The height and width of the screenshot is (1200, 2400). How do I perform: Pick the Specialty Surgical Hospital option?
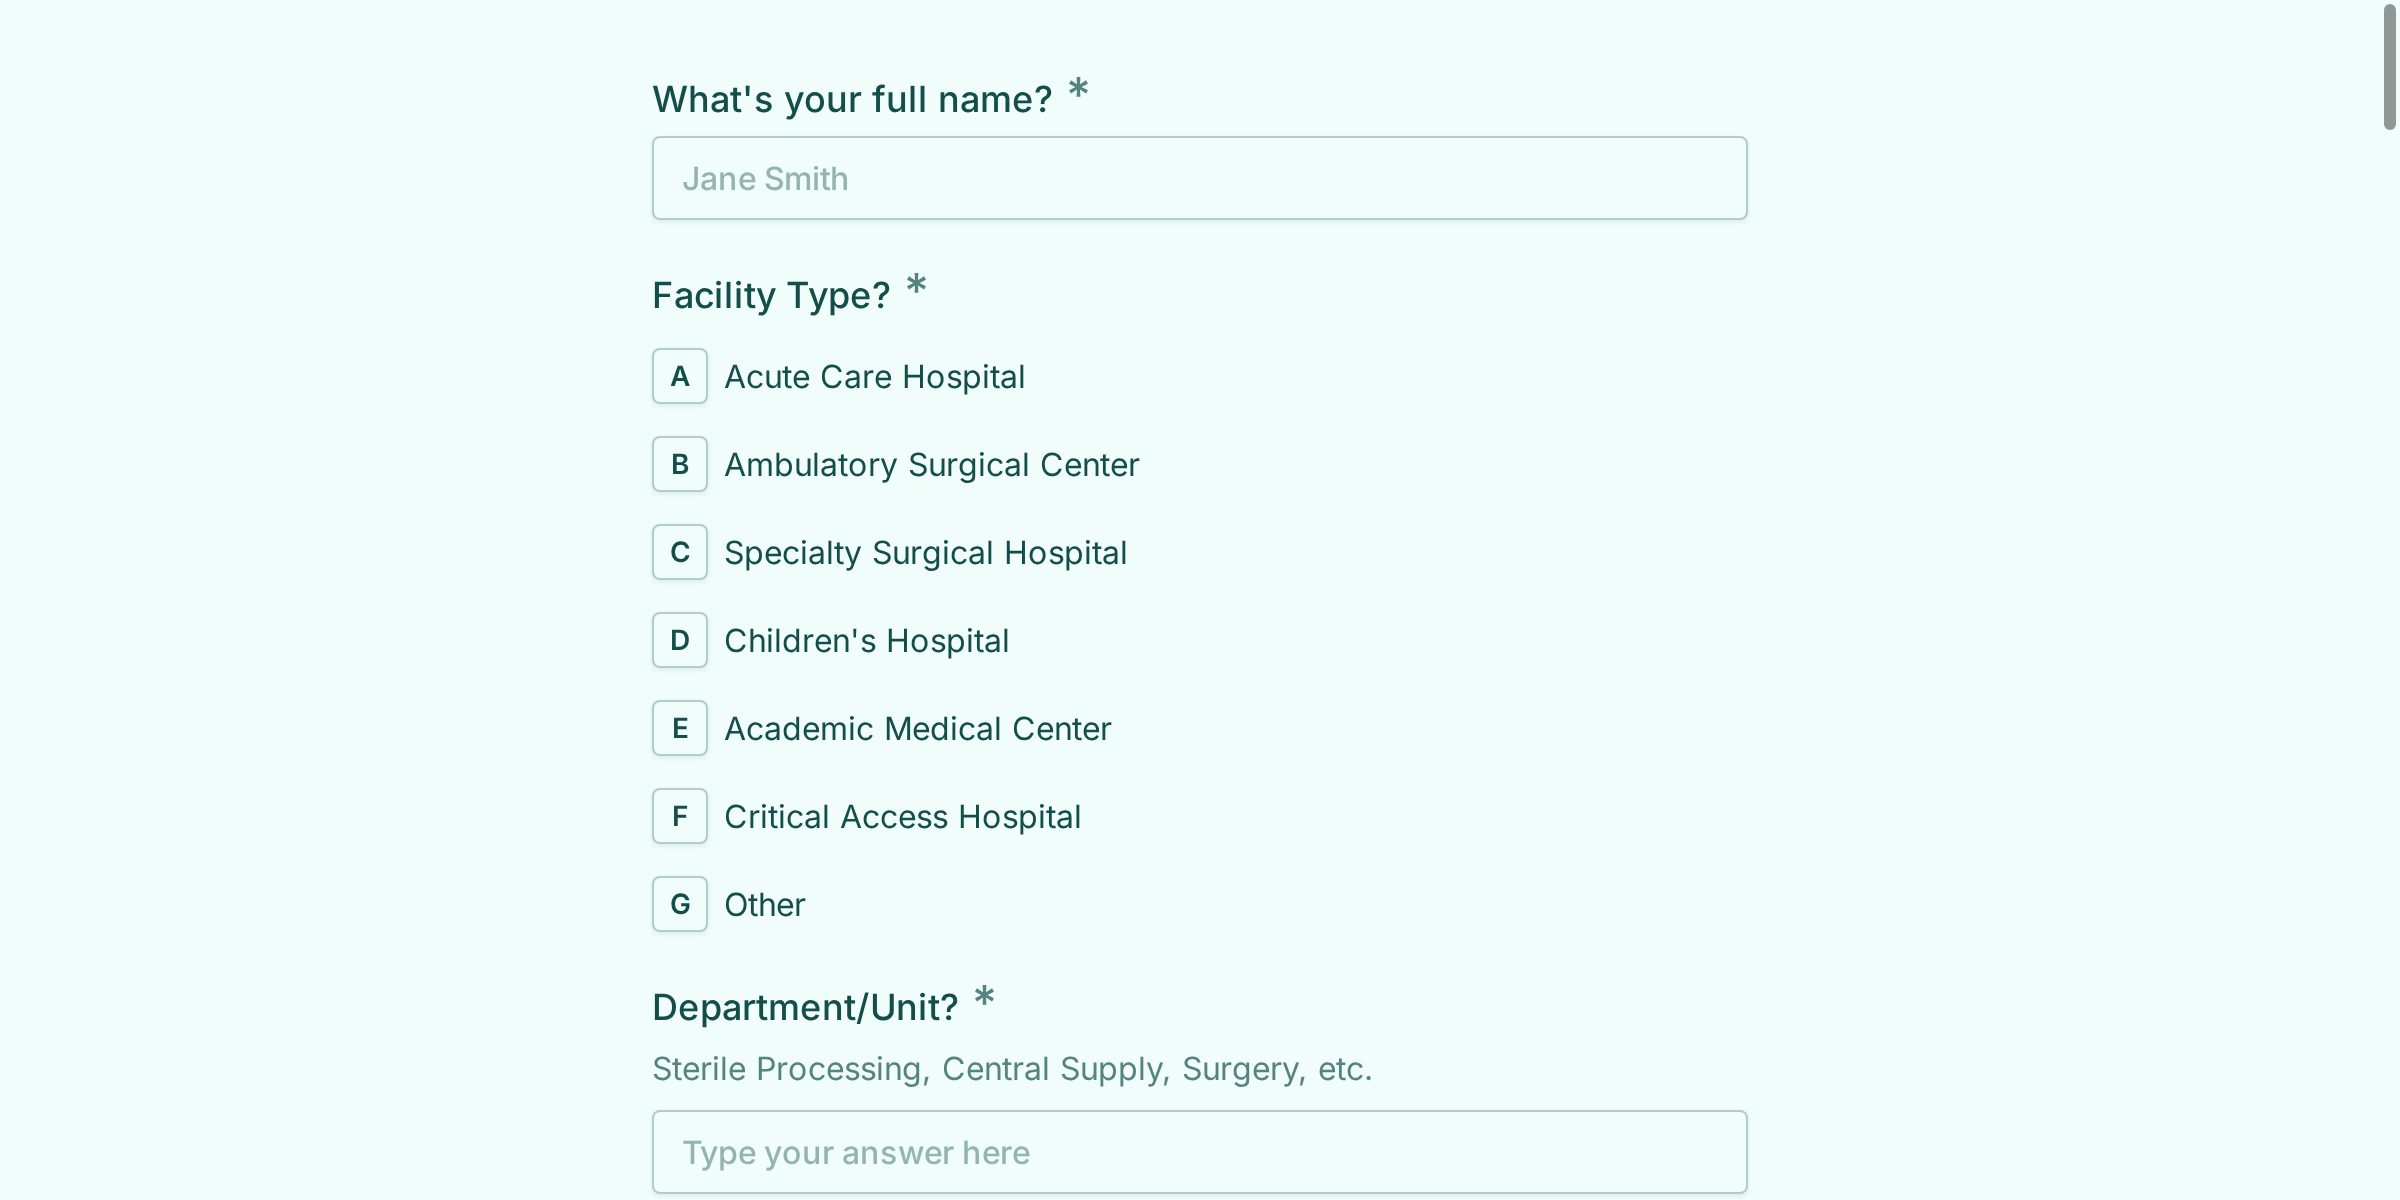point(925,553)
